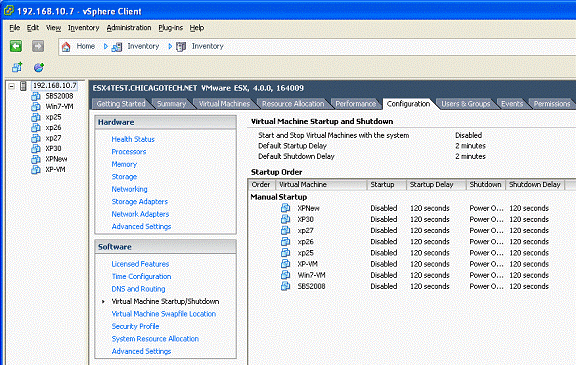The height and width of the screenshot is (365, 576).
Task: Switch to the Permissions tab
Action: (552, 104)
